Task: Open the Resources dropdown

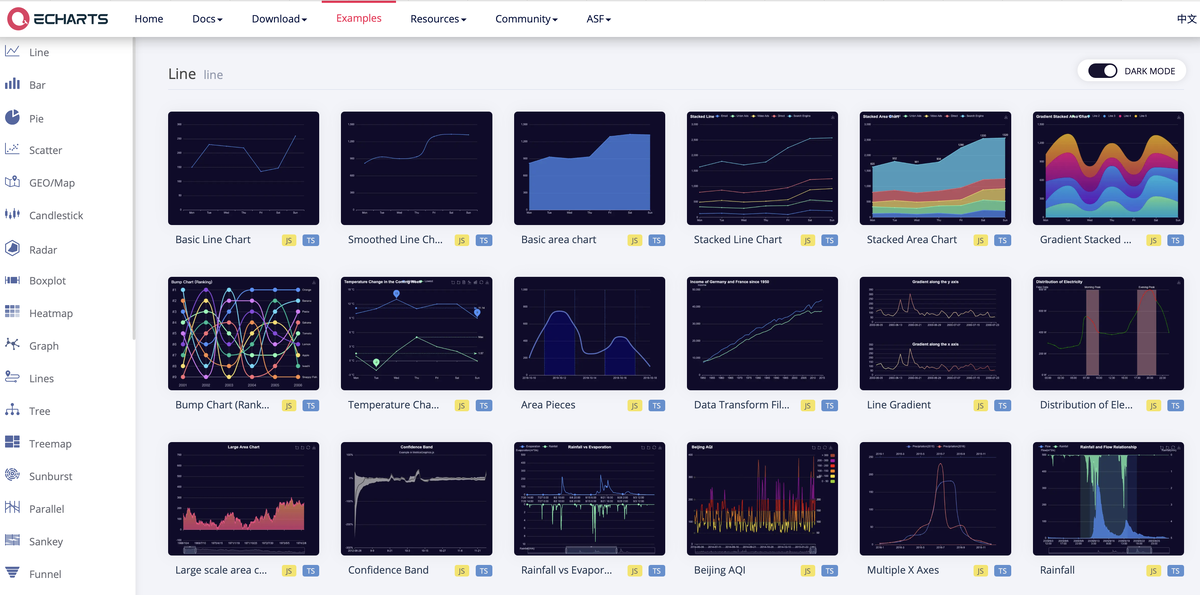Action: 438,19
